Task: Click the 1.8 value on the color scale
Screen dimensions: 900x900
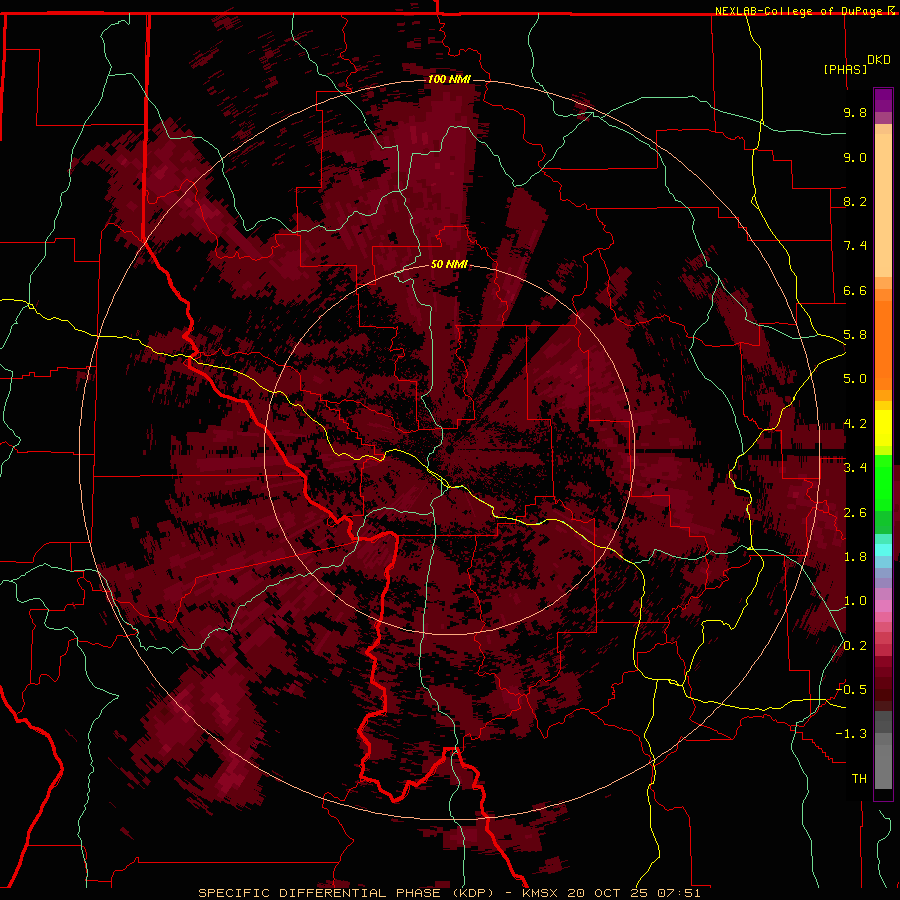Action: pyautogui.click(x=855, y=557)
